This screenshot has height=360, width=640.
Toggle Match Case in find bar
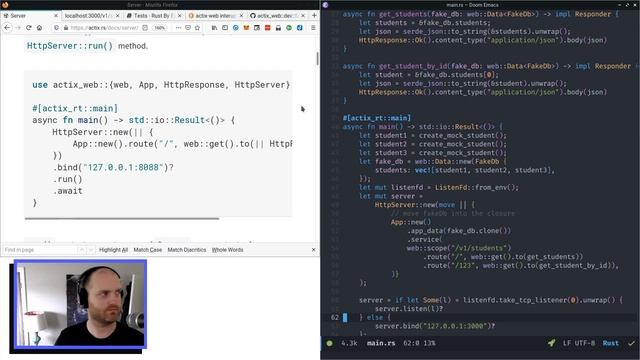pos(148,250)
